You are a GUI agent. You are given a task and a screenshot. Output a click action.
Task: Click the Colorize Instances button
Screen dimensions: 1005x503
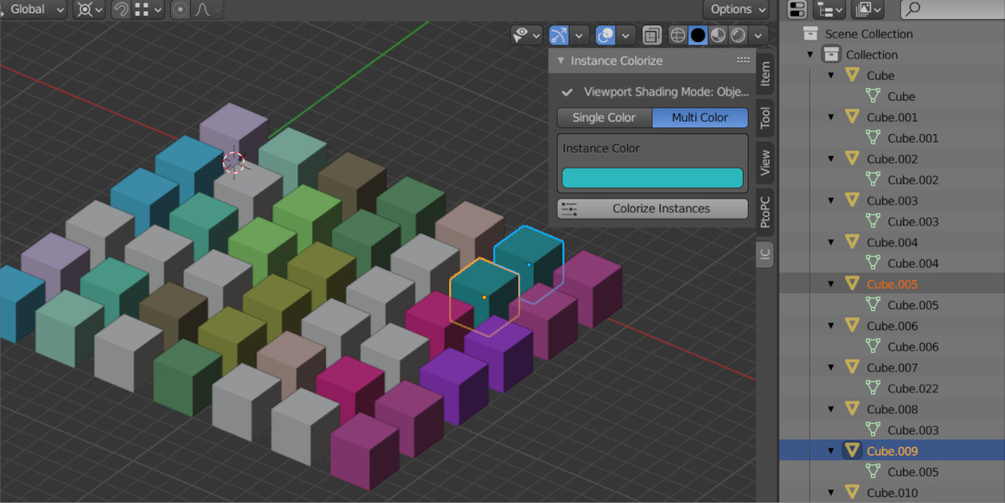tap(652, 209)
